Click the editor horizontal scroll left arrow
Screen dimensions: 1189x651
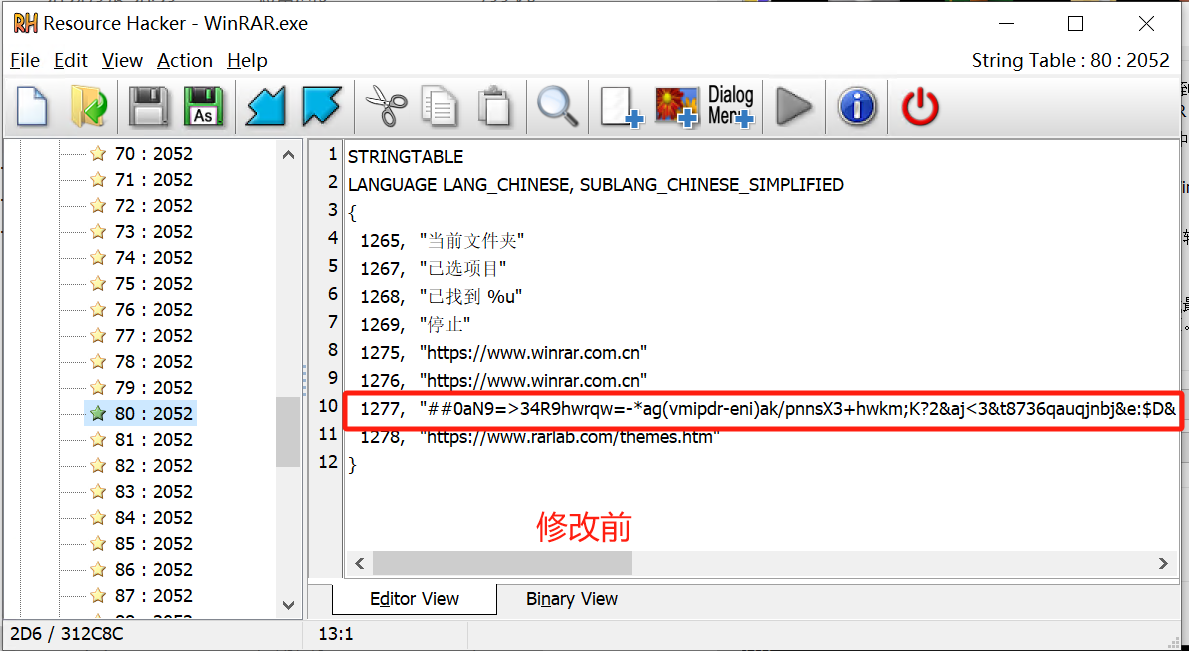(x=359, y=563)
